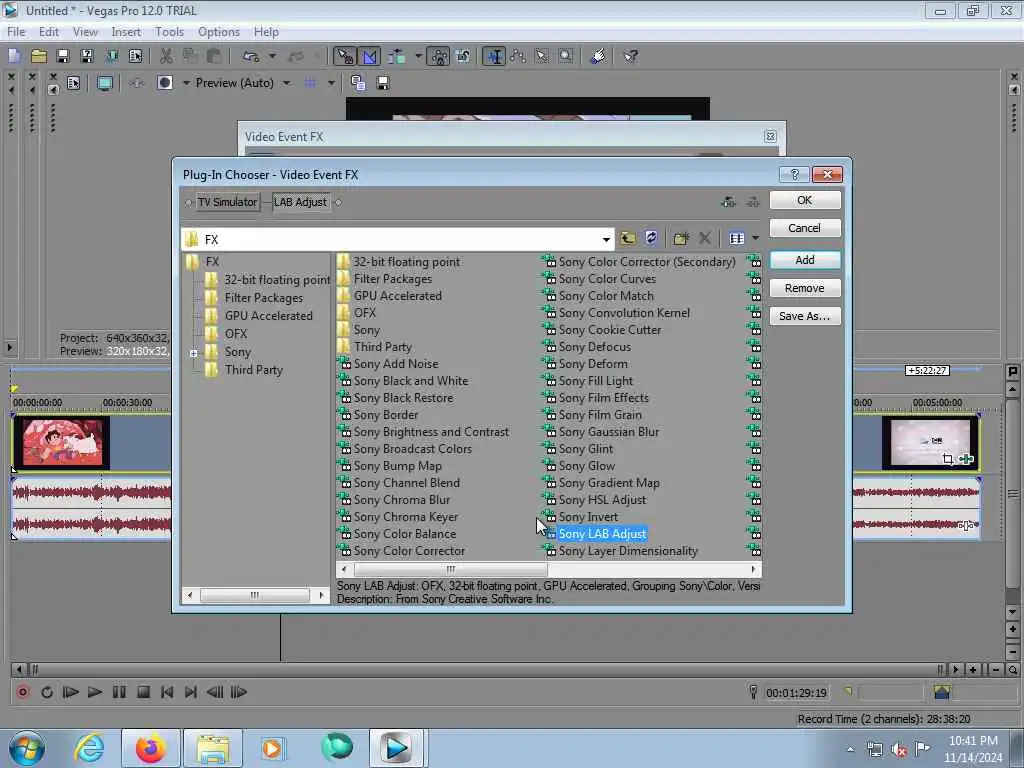Screen dimensions: 1024x768
Task: Click the Record button in transport bar
Action: (x=23, y=692)
